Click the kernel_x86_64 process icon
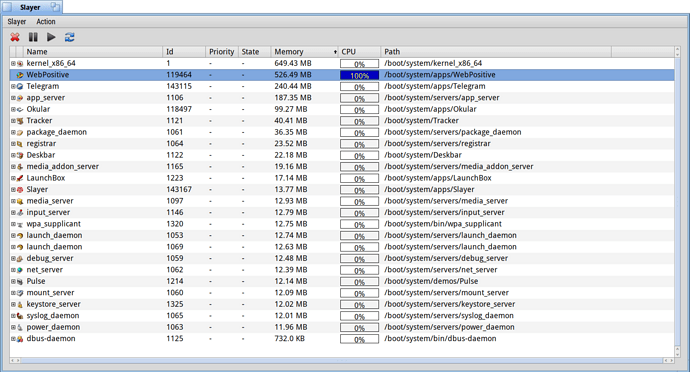Screen dimensions: 690x372 (x=20, y=63)
